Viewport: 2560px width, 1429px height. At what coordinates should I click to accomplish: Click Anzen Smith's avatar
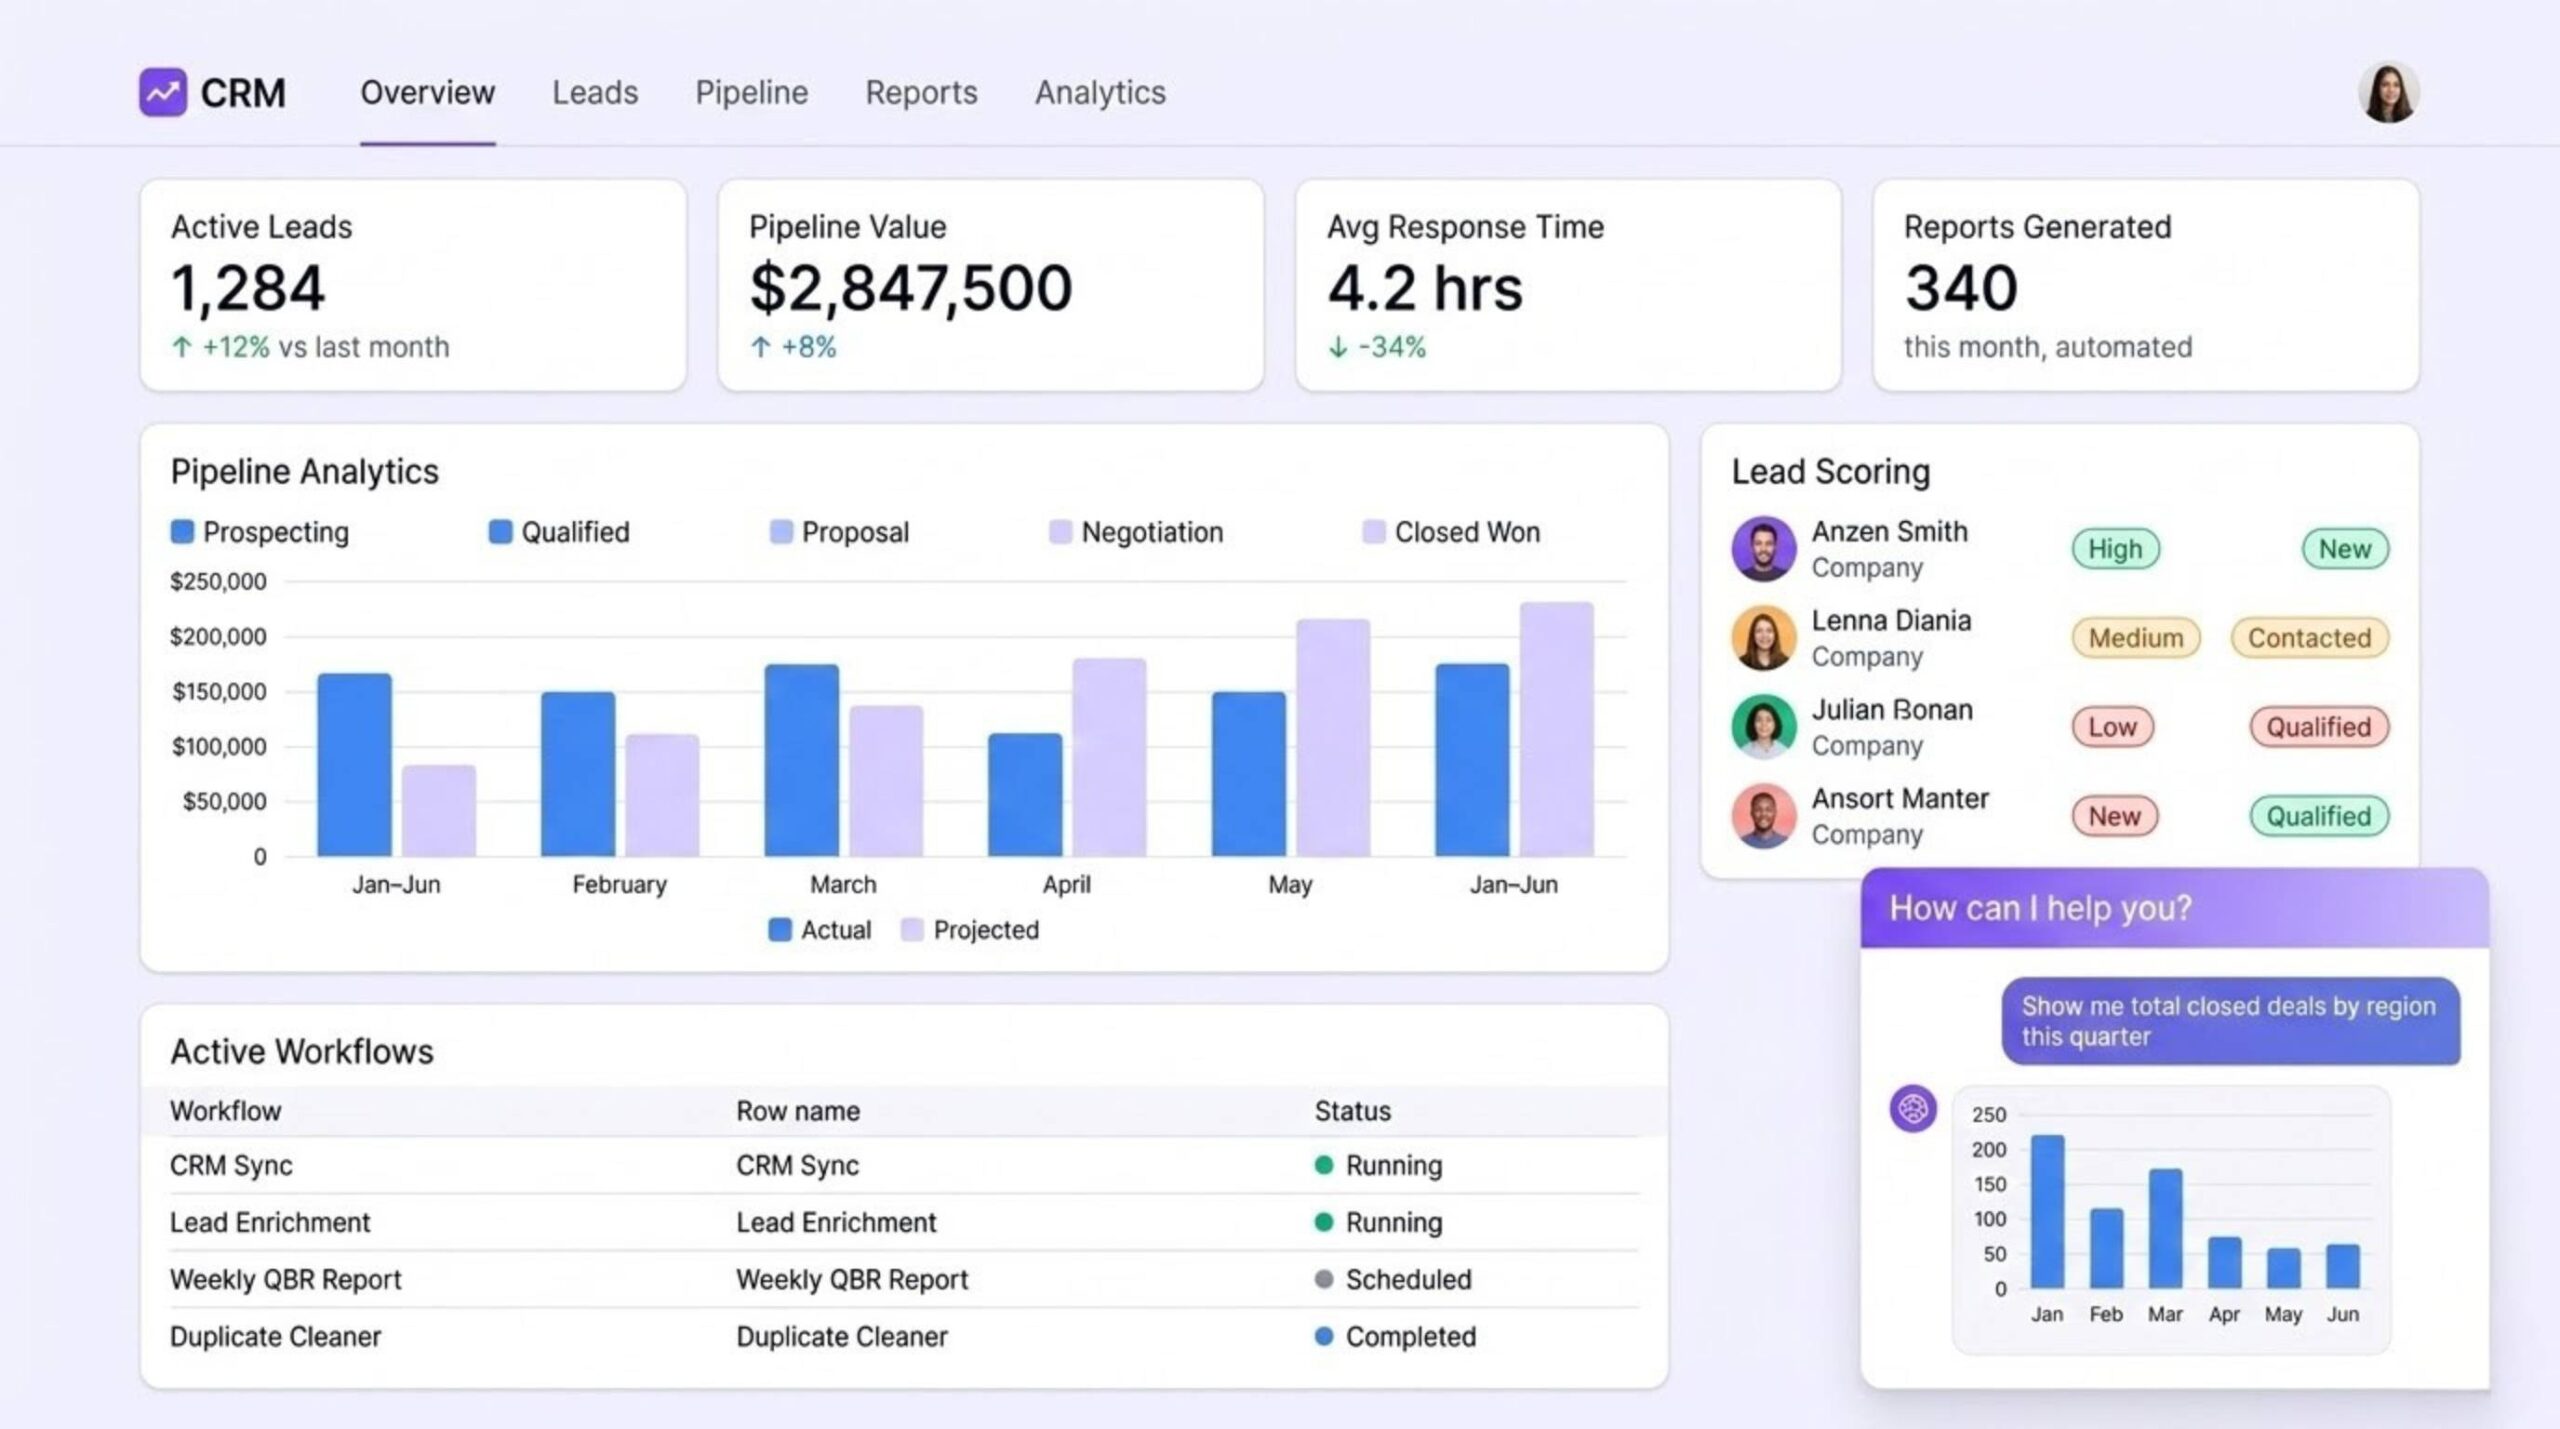click(1763, 549)
